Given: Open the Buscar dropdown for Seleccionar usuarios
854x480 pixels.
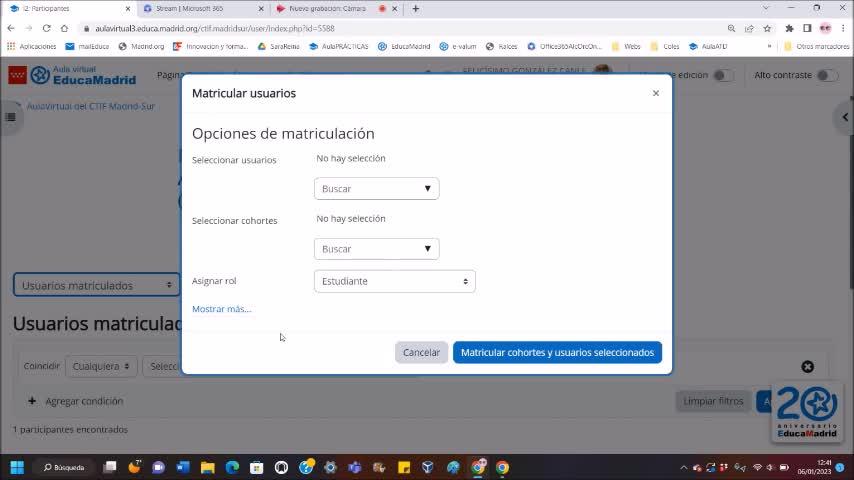Looking at the screenshot, I should (x=376, y=189).
